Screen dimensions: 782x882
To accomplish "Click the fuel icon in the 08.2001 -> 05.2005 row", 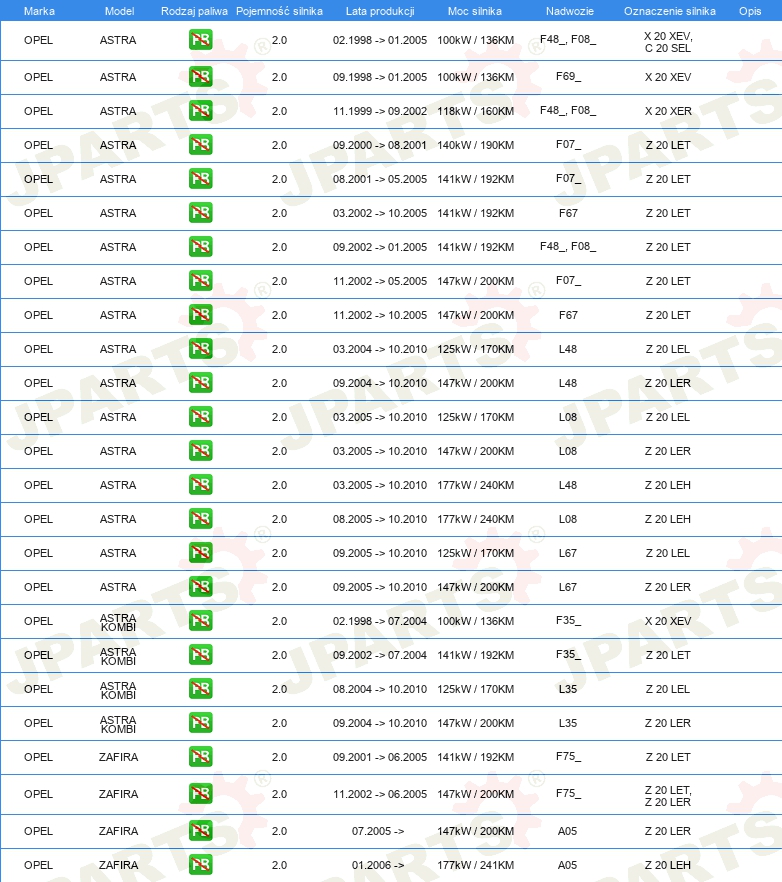I will pyautogui.click(x=201, y=179).
